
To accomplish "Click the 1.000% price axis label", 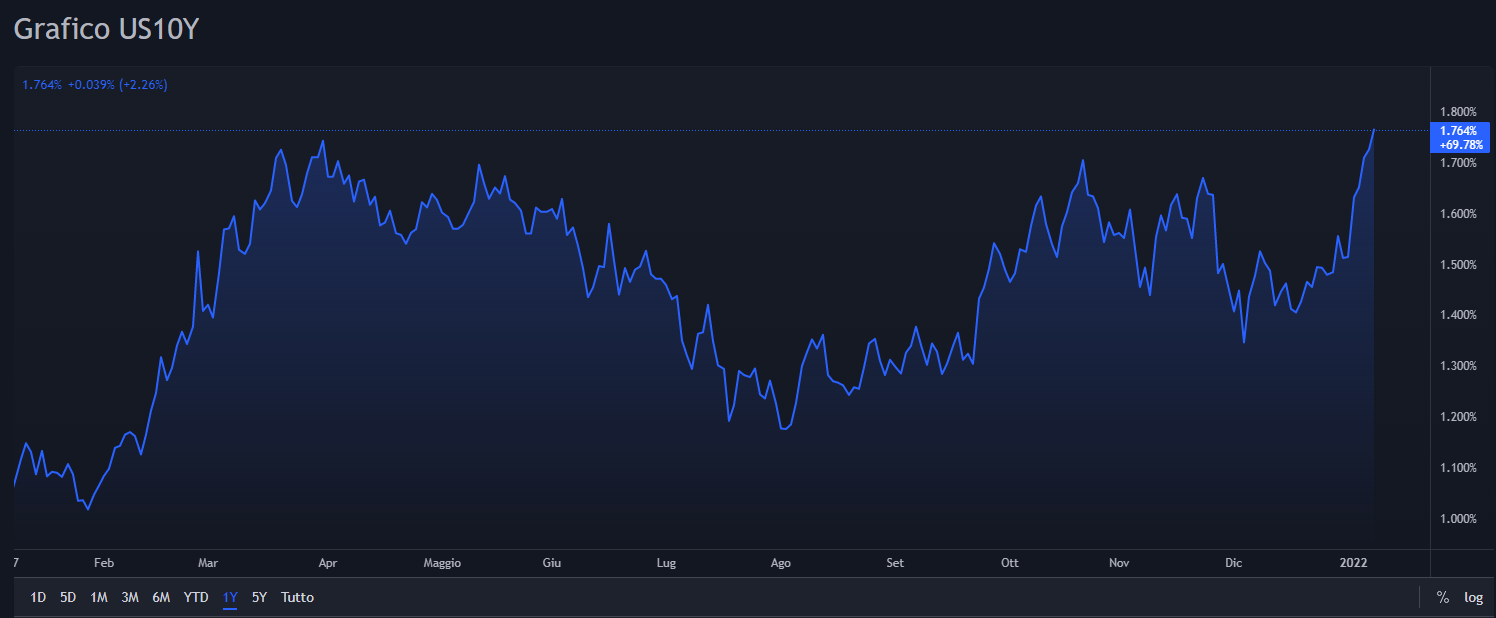I will point(1458,519).
